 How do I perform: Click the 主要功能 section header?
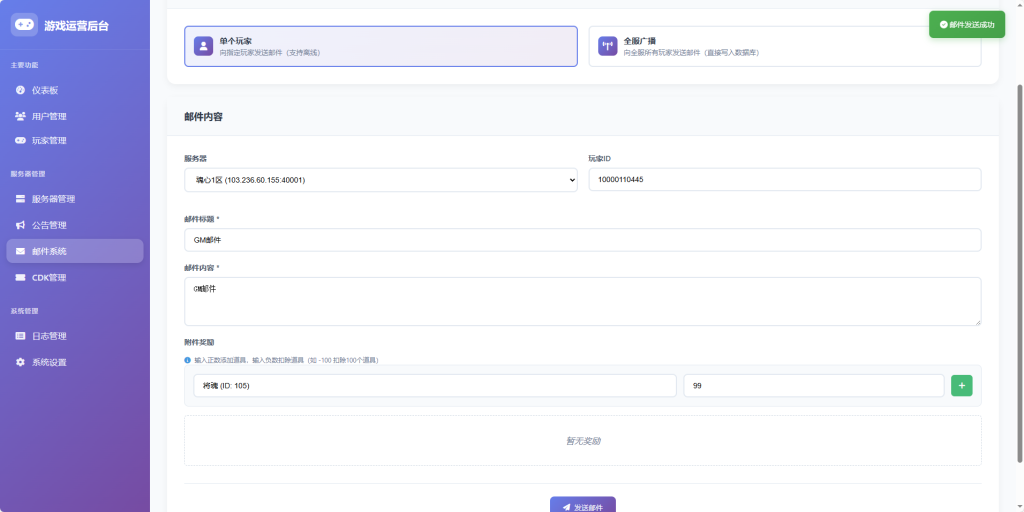pos(24,65)
